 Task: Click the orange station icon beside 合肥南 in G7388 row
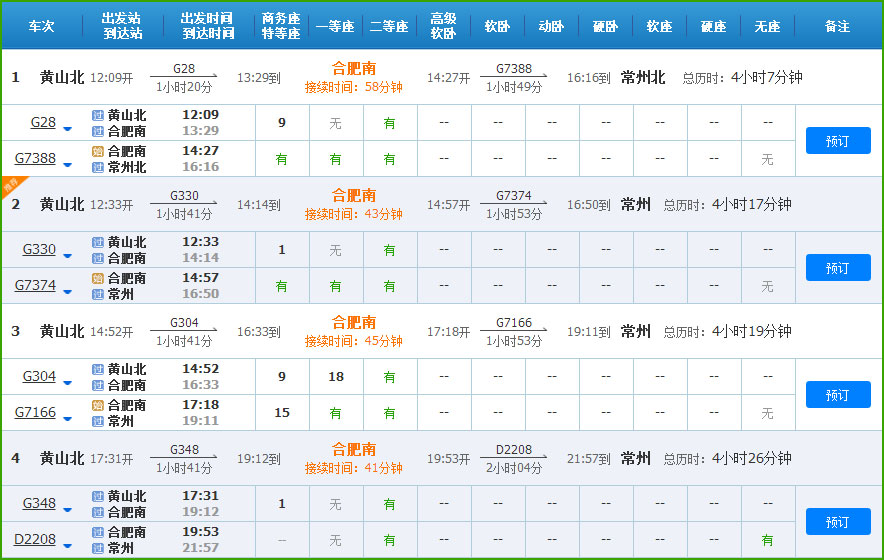98,151
